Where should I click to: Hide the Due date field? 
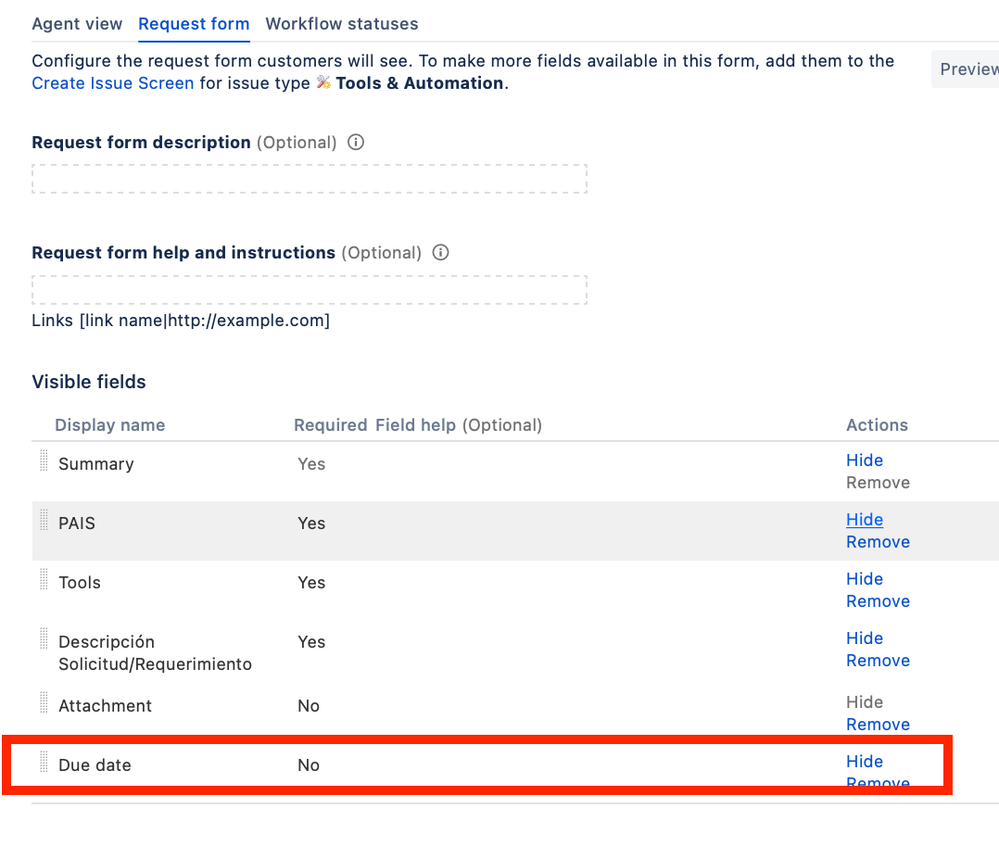point(864,762)
